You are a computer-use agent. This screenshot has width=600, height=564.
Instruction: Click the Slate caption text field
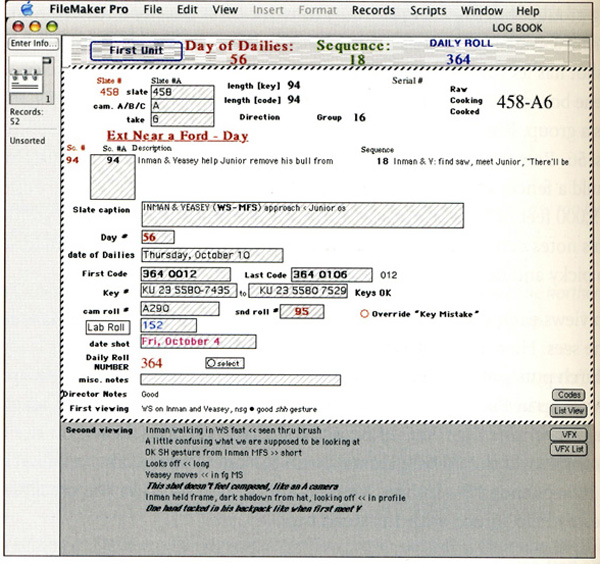coord(302,214)
